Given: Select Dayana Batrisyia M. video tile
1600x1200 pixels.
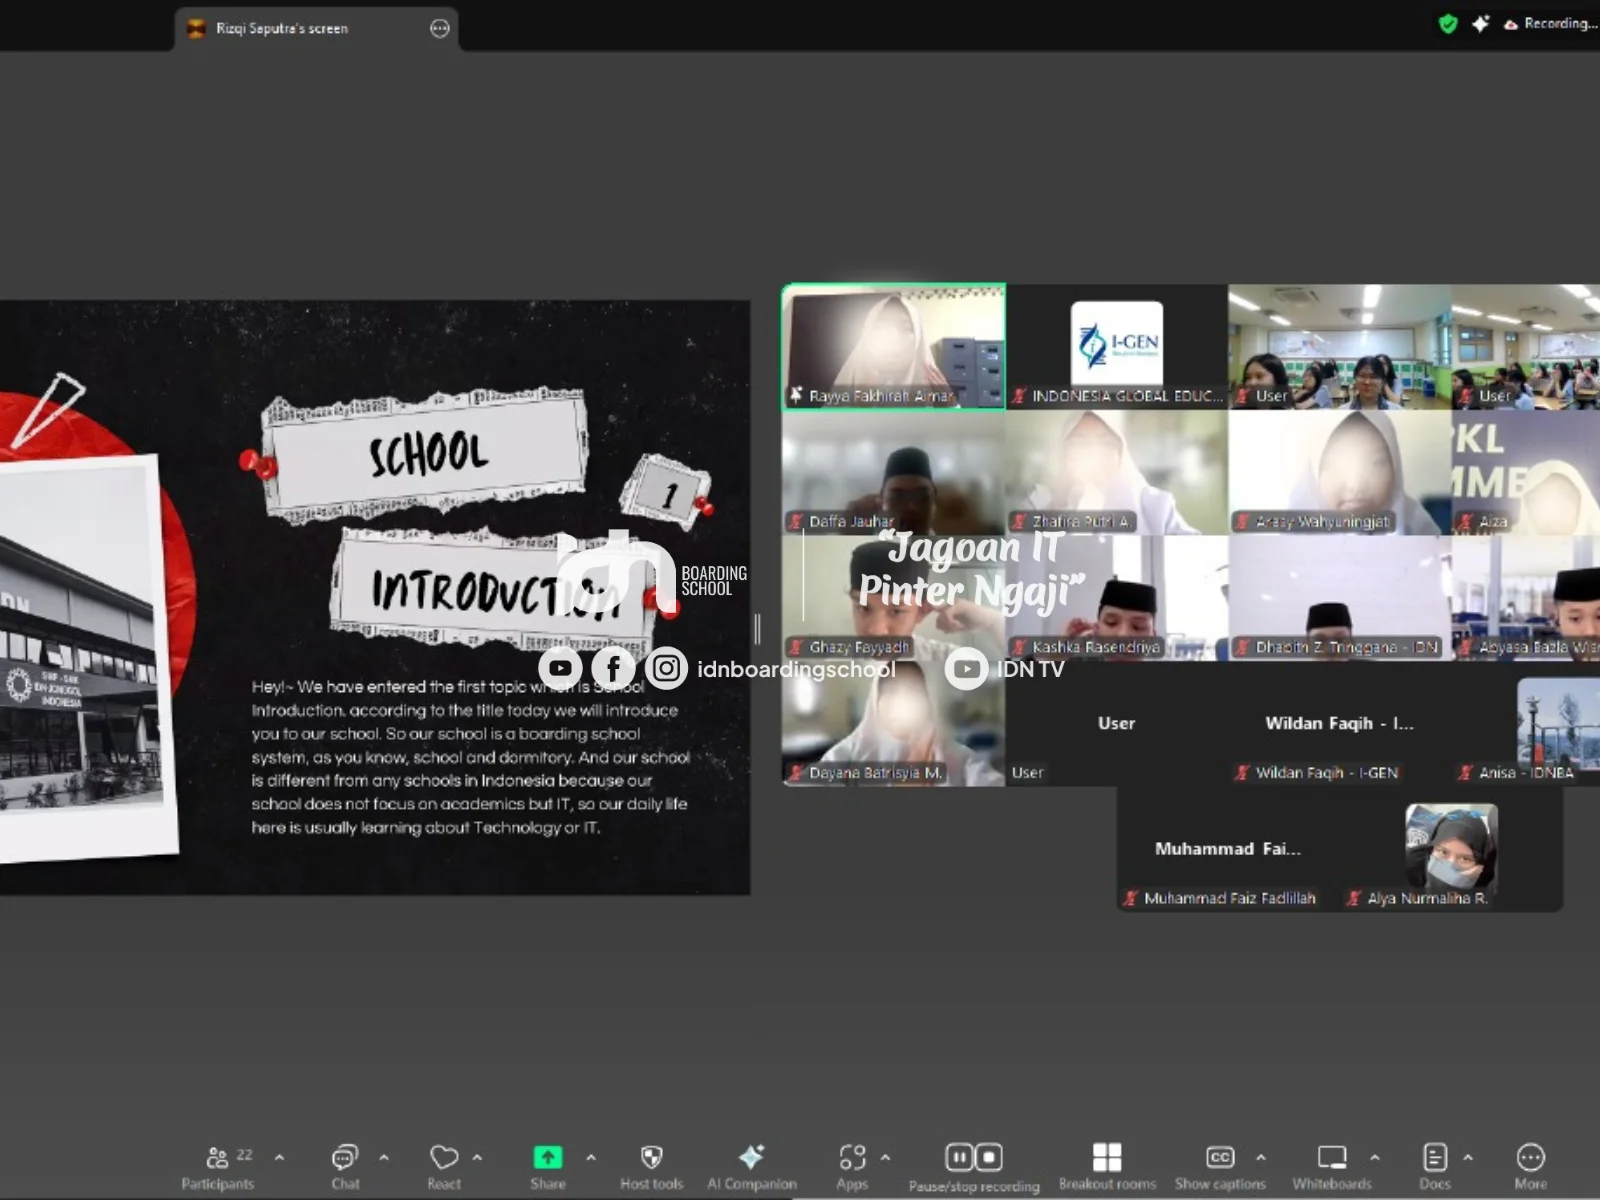Looking at the screenshot, I should pyautogui.click(x=893, y=724).
